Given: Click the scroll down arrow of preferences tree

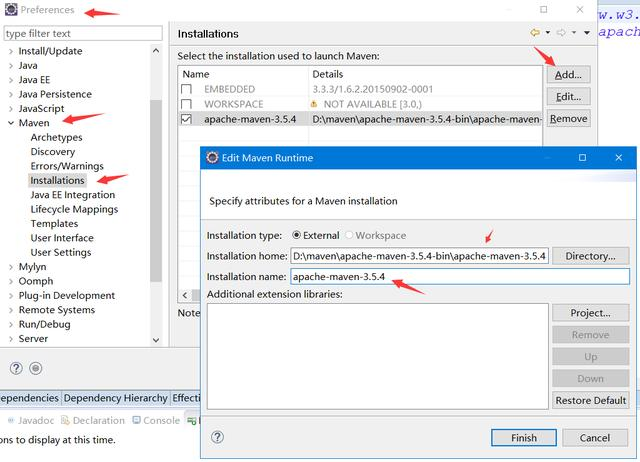Looking at the screenshot, I should point(156,340).
